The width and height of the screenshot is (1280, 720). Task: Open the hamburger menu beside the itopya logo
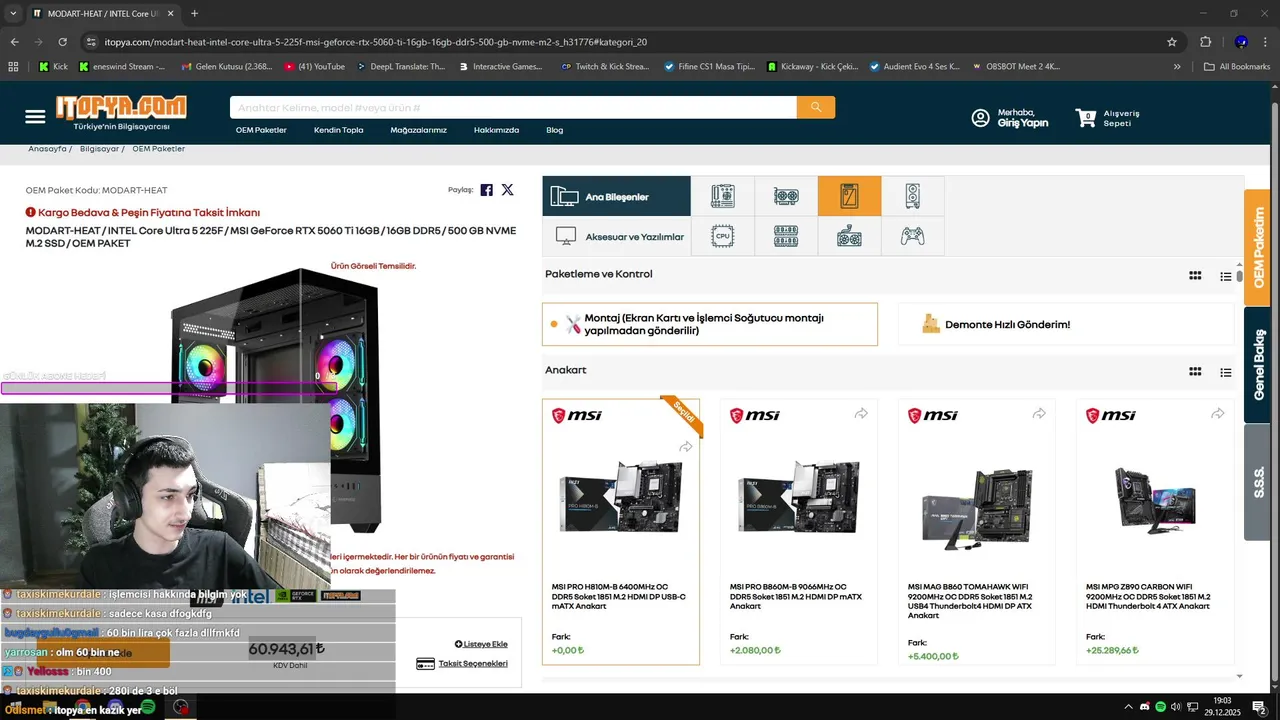point(35,117)
